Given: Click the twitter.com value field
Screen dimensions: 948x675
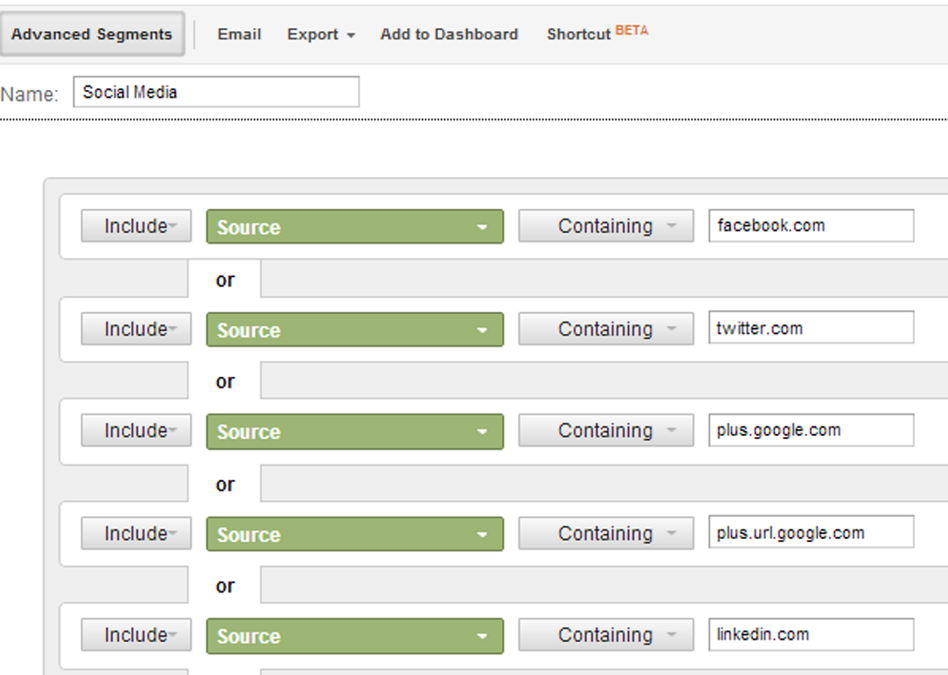Looking at the screenshot, I should coord(811,327).
